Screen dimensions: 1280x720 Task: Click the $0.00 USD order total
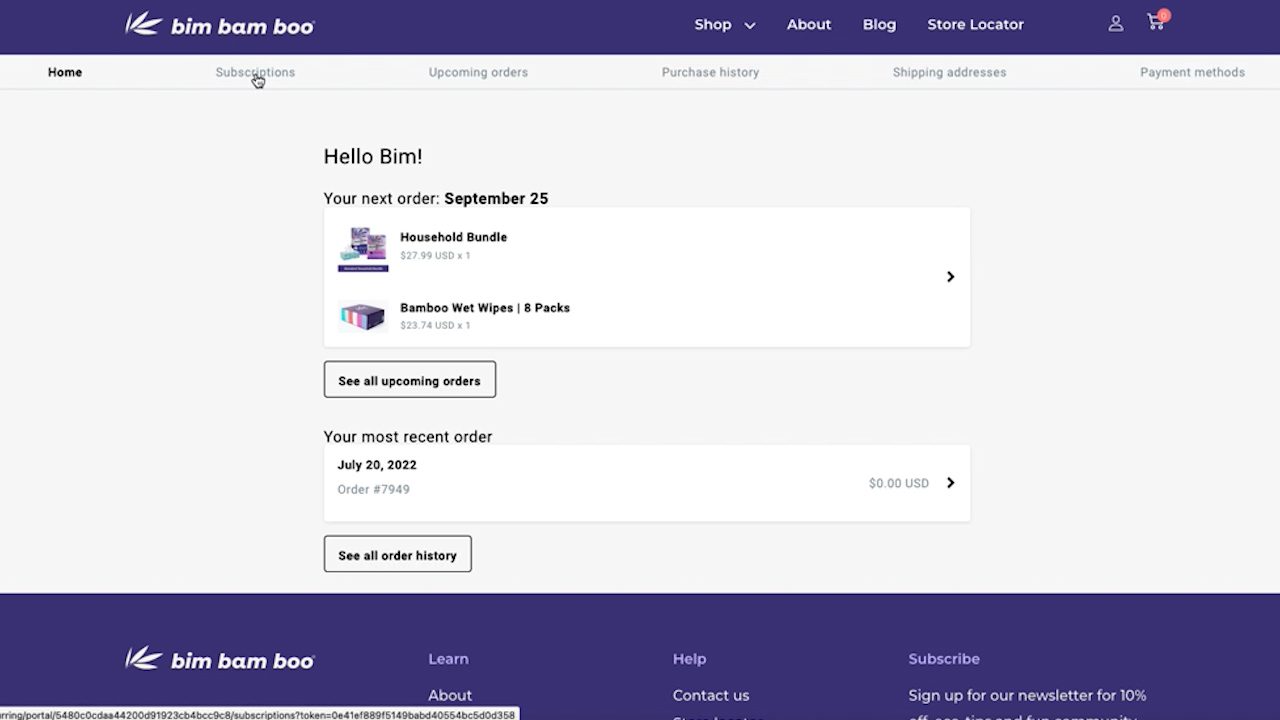(x=899, y=483)
